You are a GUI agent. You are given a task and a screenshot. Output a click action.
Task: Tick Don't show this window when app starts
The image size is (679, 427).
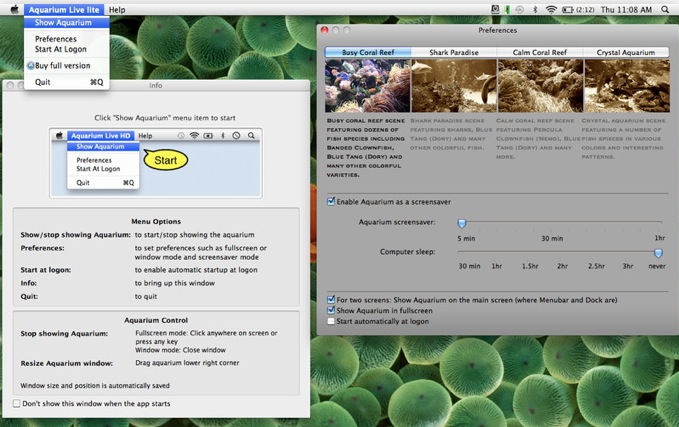tap(17, 403)
